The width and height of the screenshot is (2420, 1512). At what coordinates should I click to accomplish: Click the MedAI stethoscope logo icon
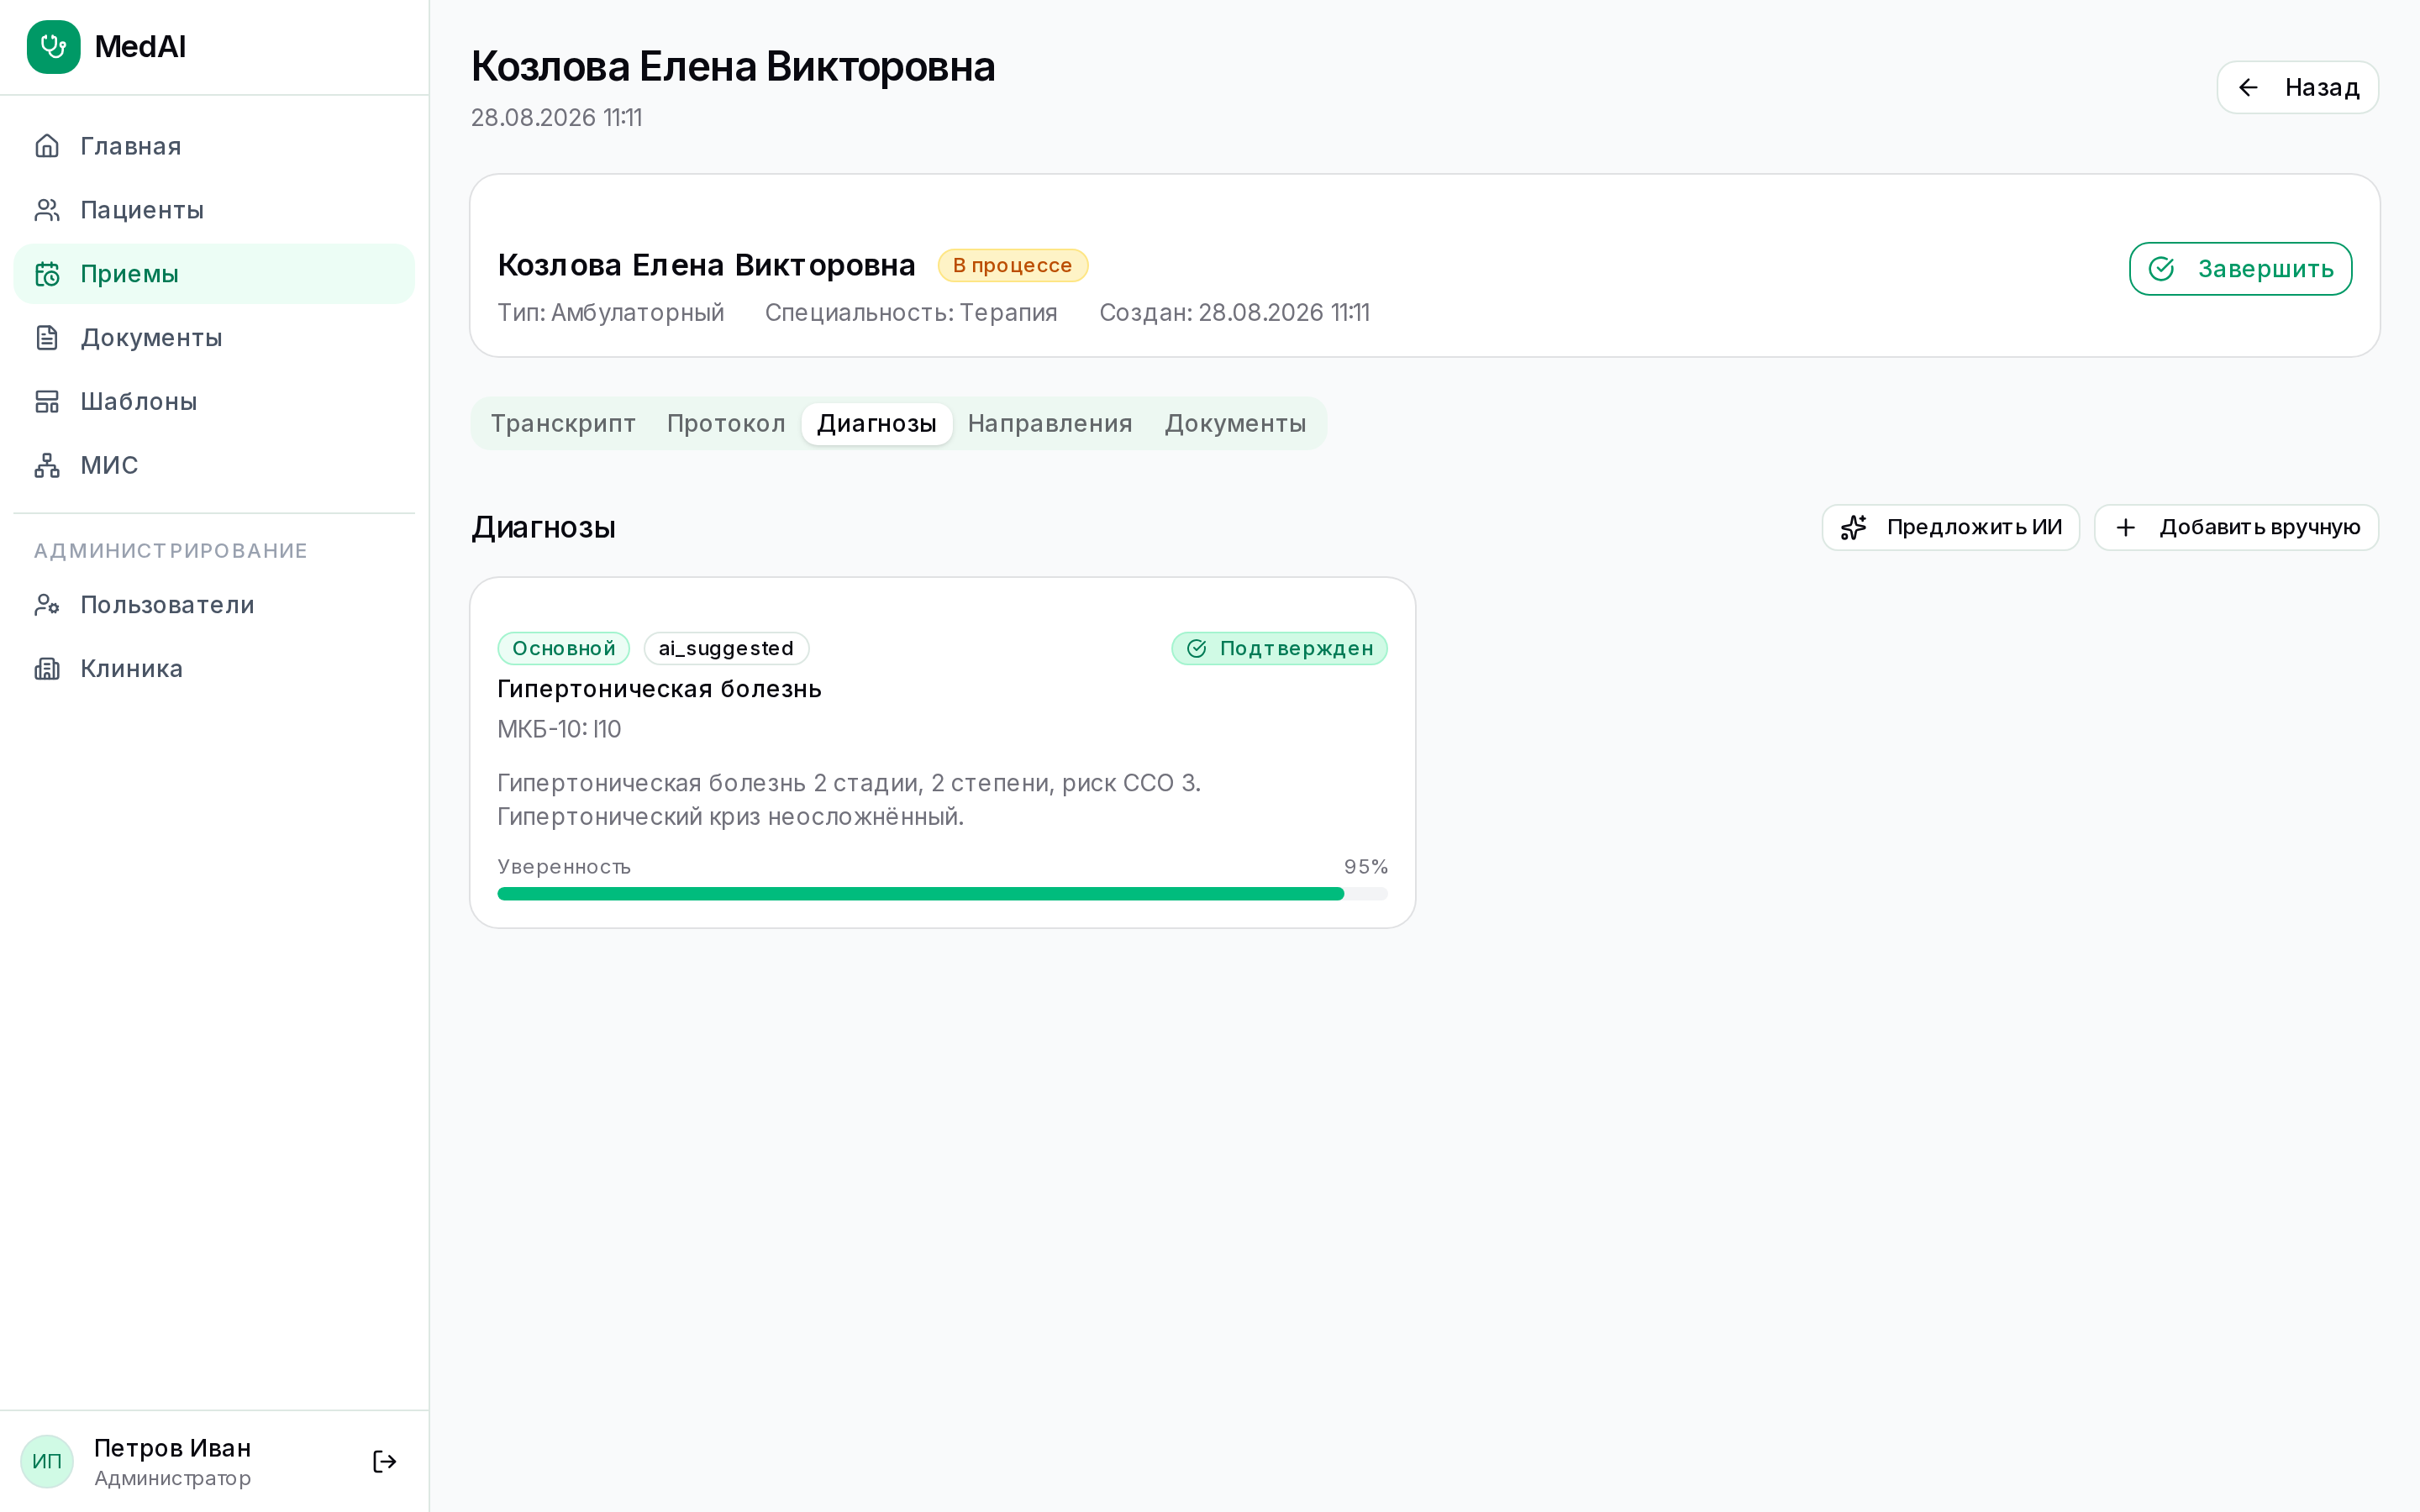pyautogui.click(x=53, y=47)
